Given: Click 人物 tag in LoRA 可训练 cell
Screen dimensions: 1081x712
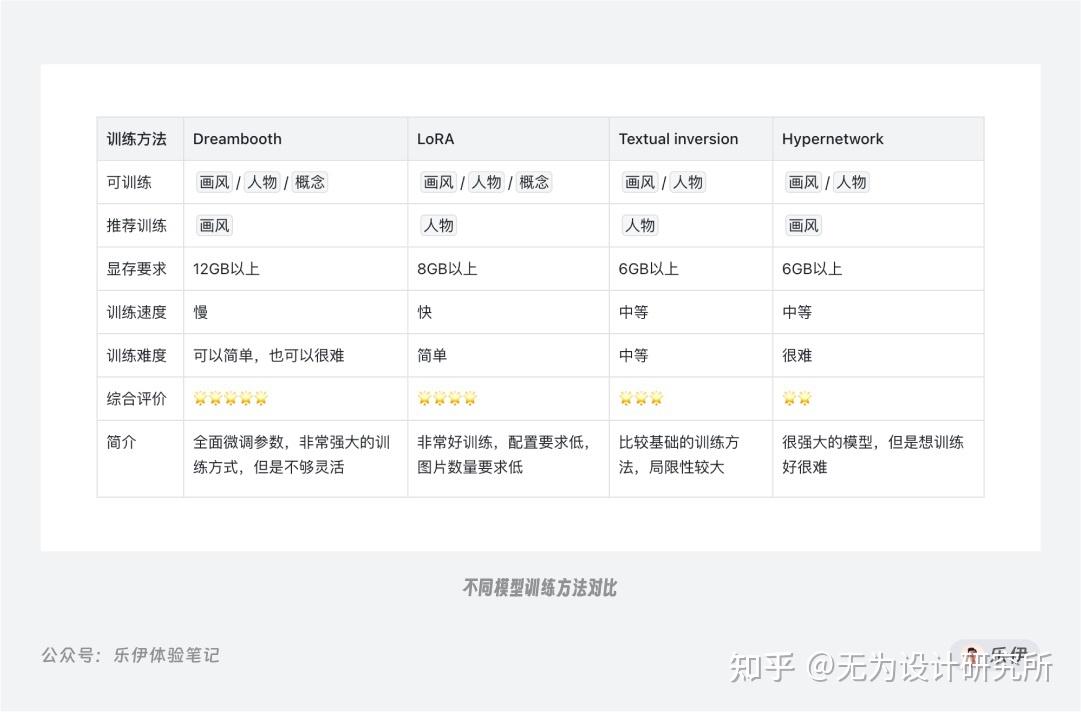Looking at the screenshot, I should 486,183.
